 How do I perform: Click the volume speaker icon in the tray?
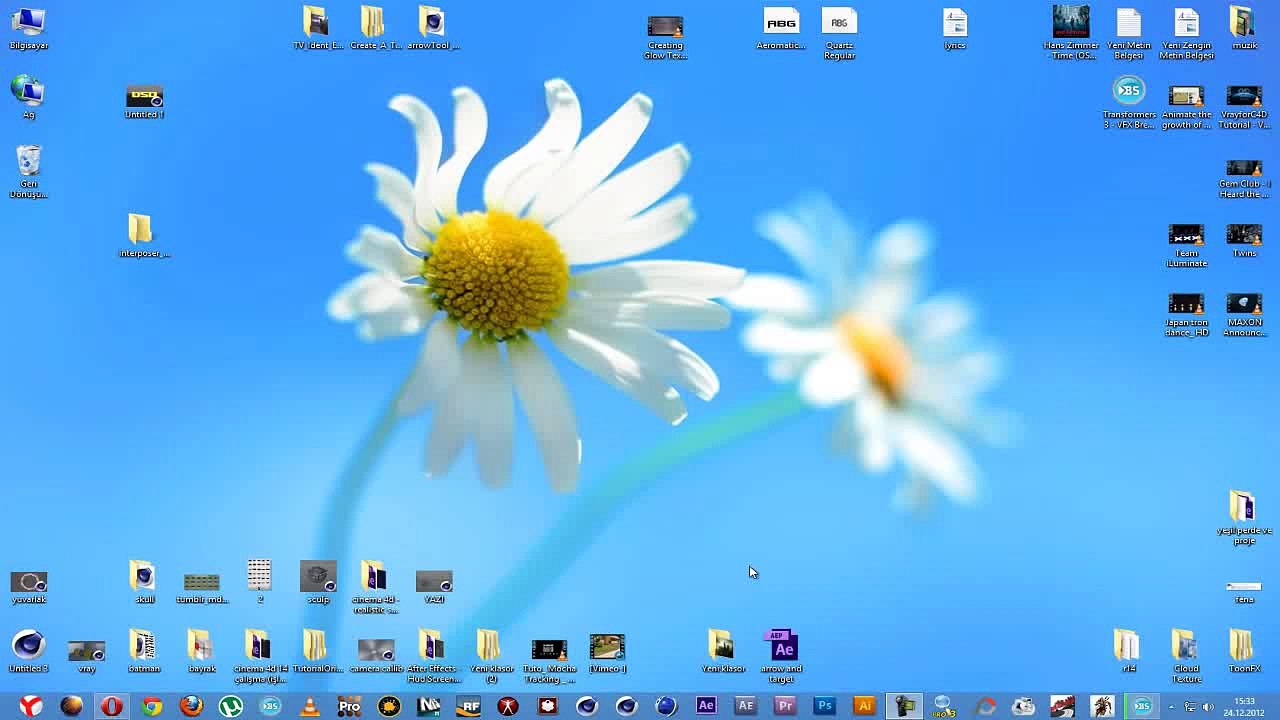[1208, 707]
